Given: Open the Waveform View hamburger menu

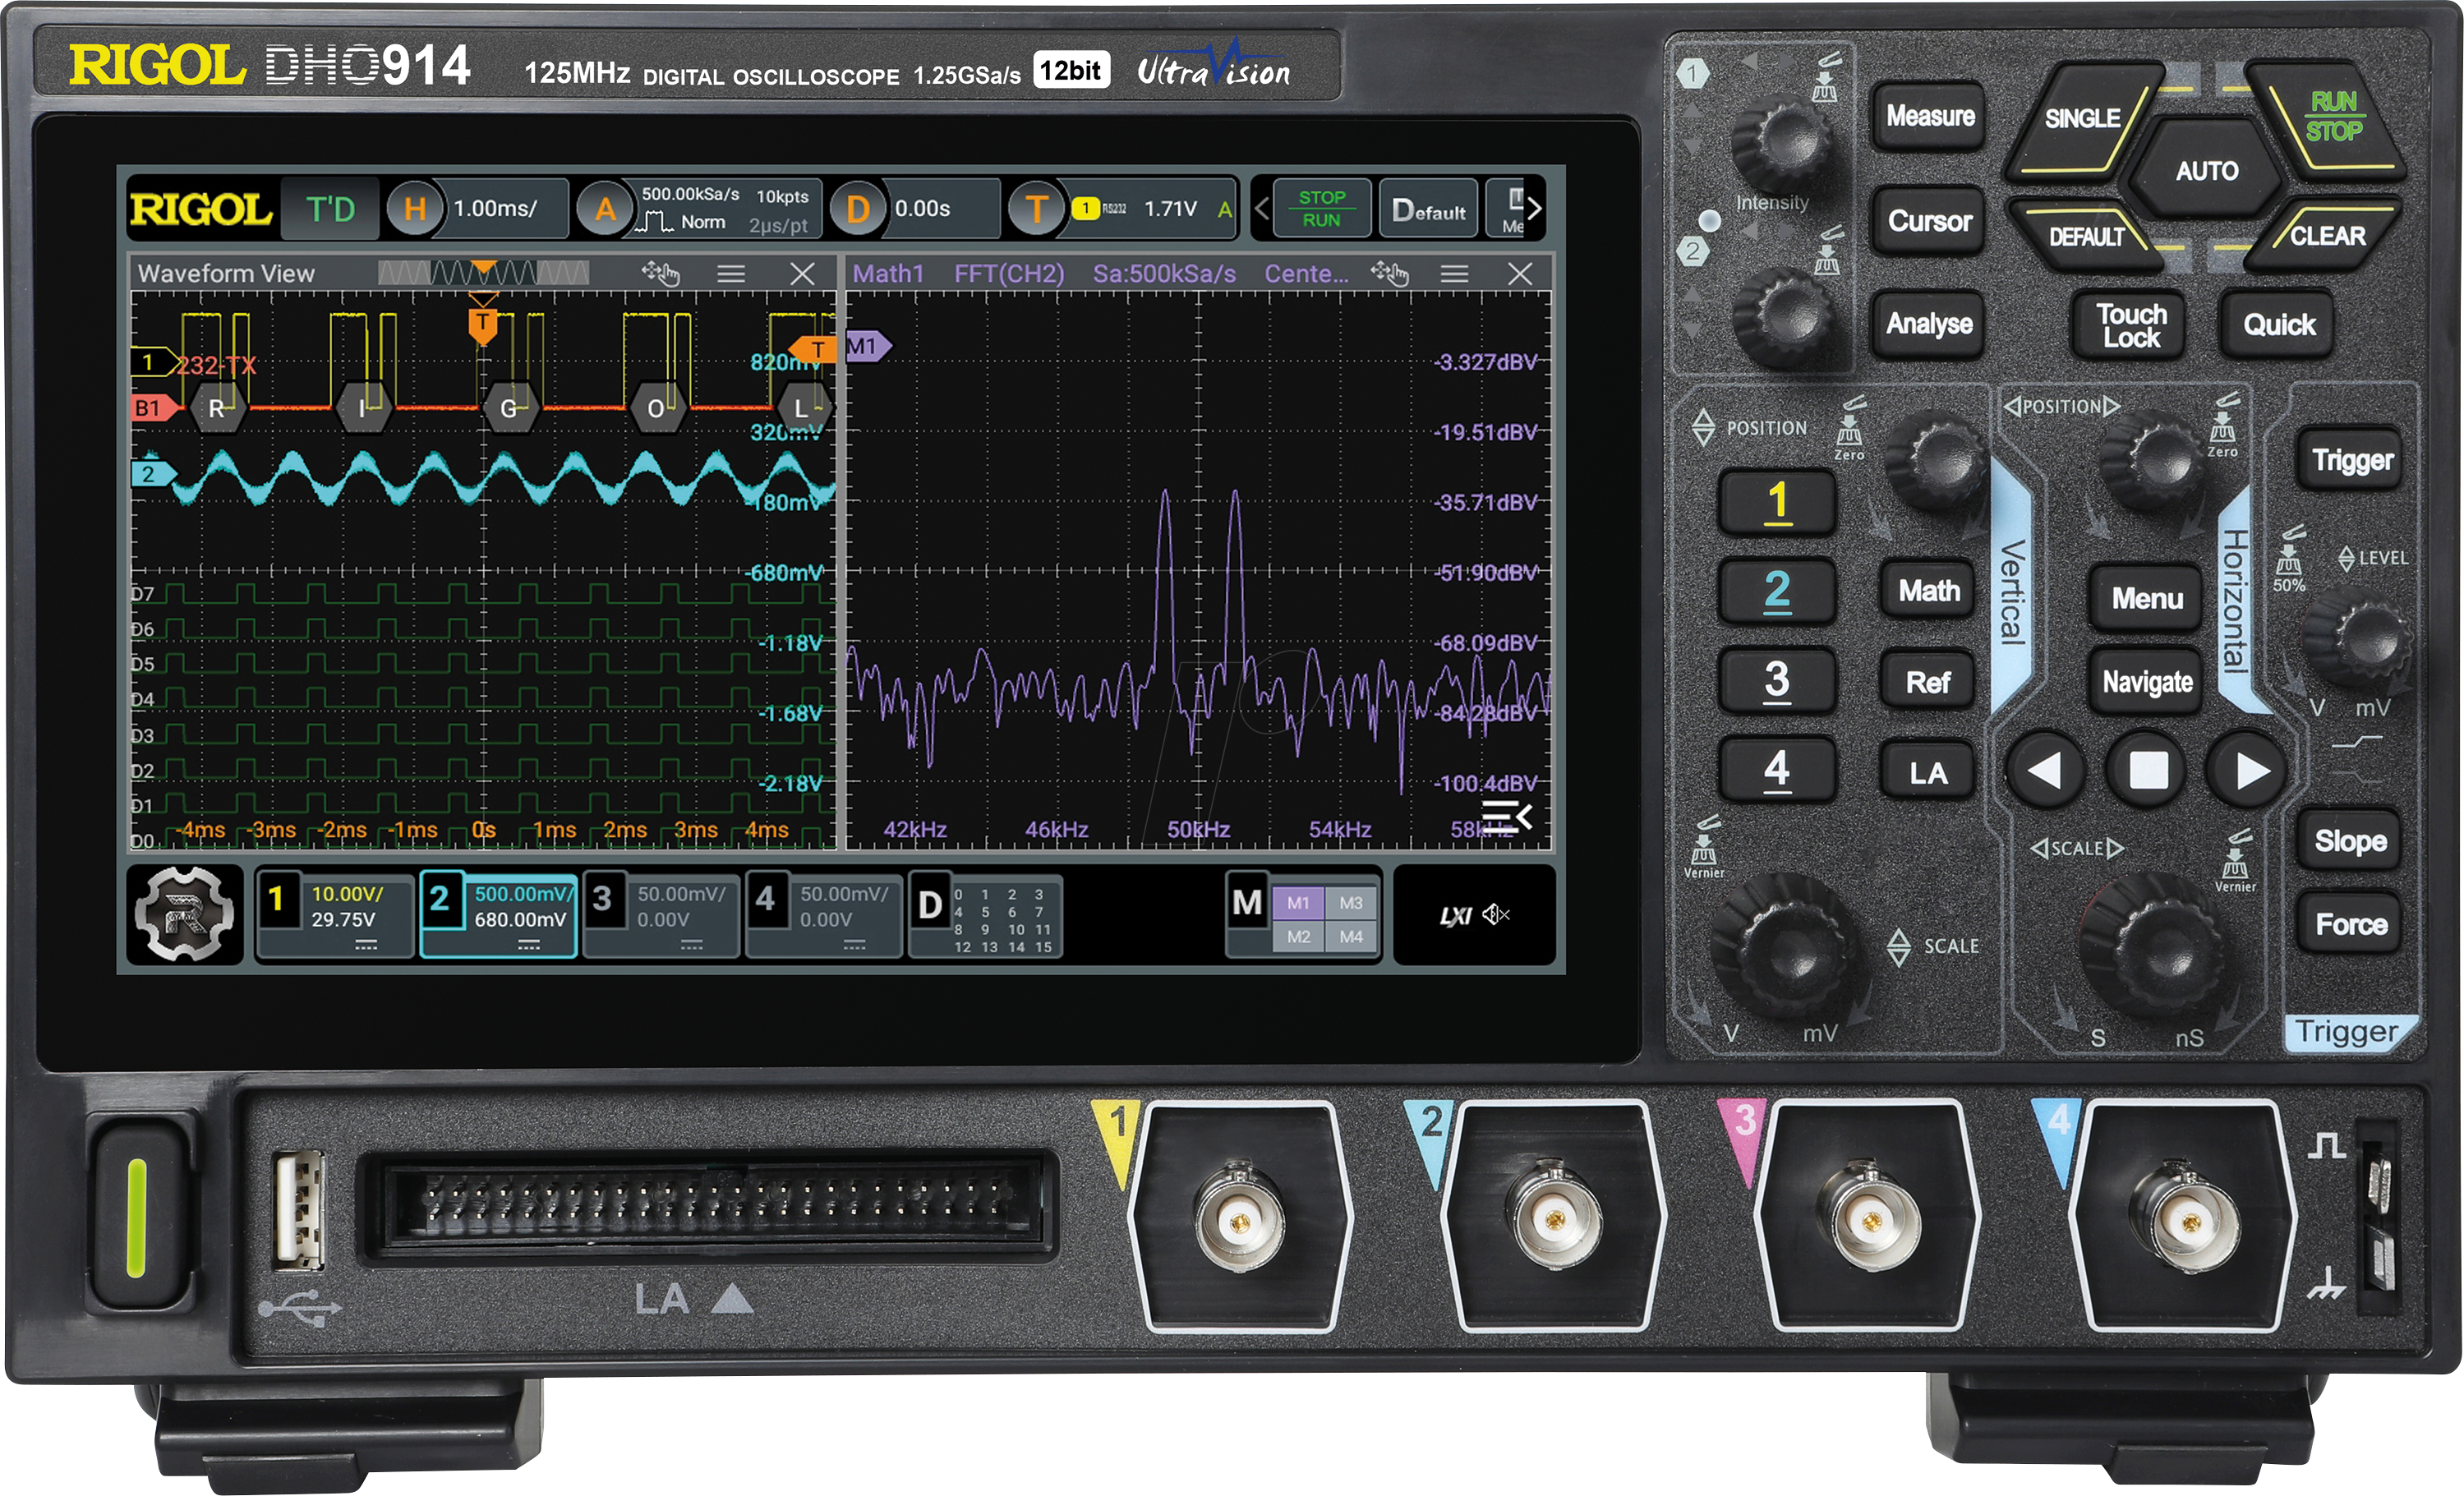Looking at the screenshot, I should pyautogui.click(x=731, y=273).
